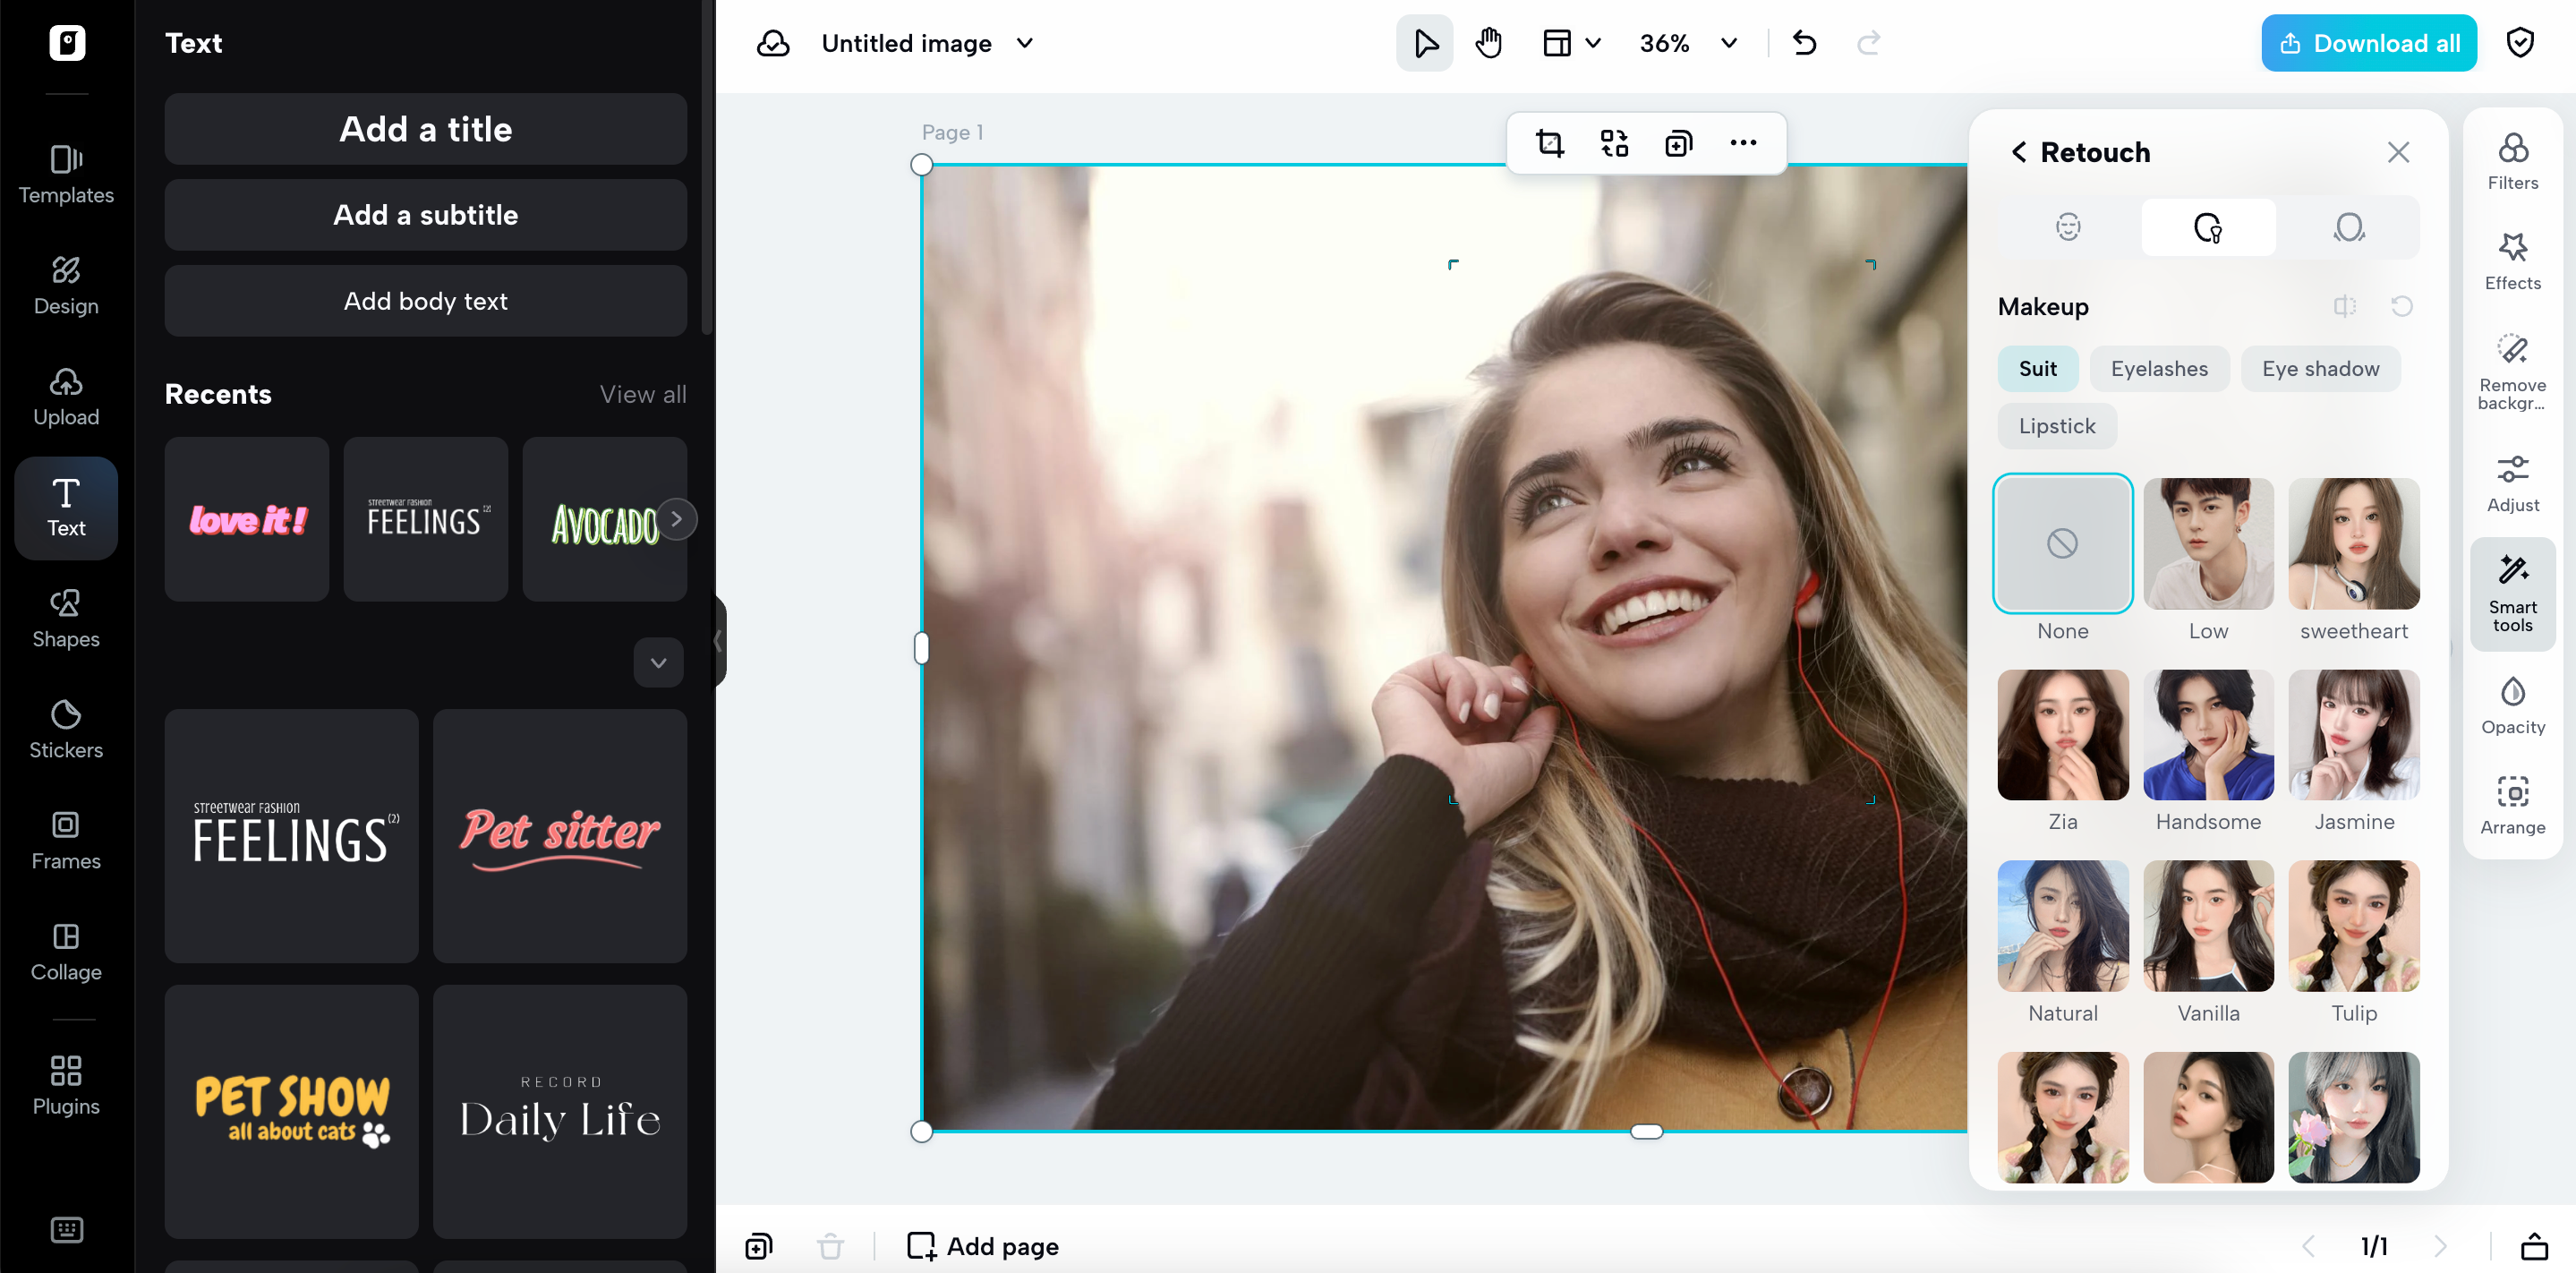Screen dimensions: 2576x1273
Task: Switch to the body reshape retouch tab
Action: coord(2347,228)
